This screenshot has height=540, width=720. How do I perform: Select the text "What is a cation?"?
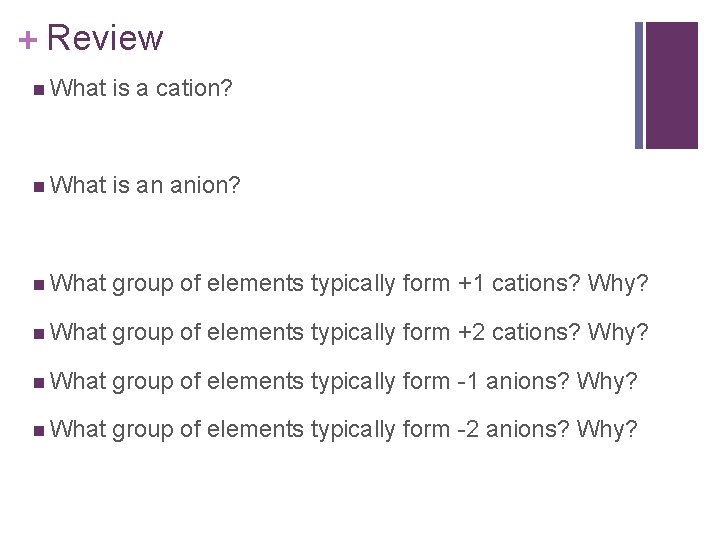[x=140, y=89]
